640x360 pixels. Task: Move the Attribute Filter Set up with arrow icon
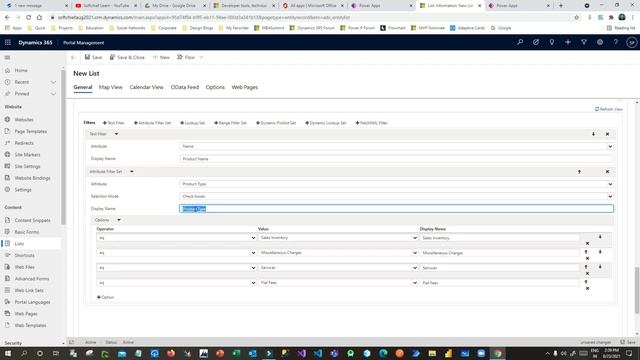coord(579,172)
